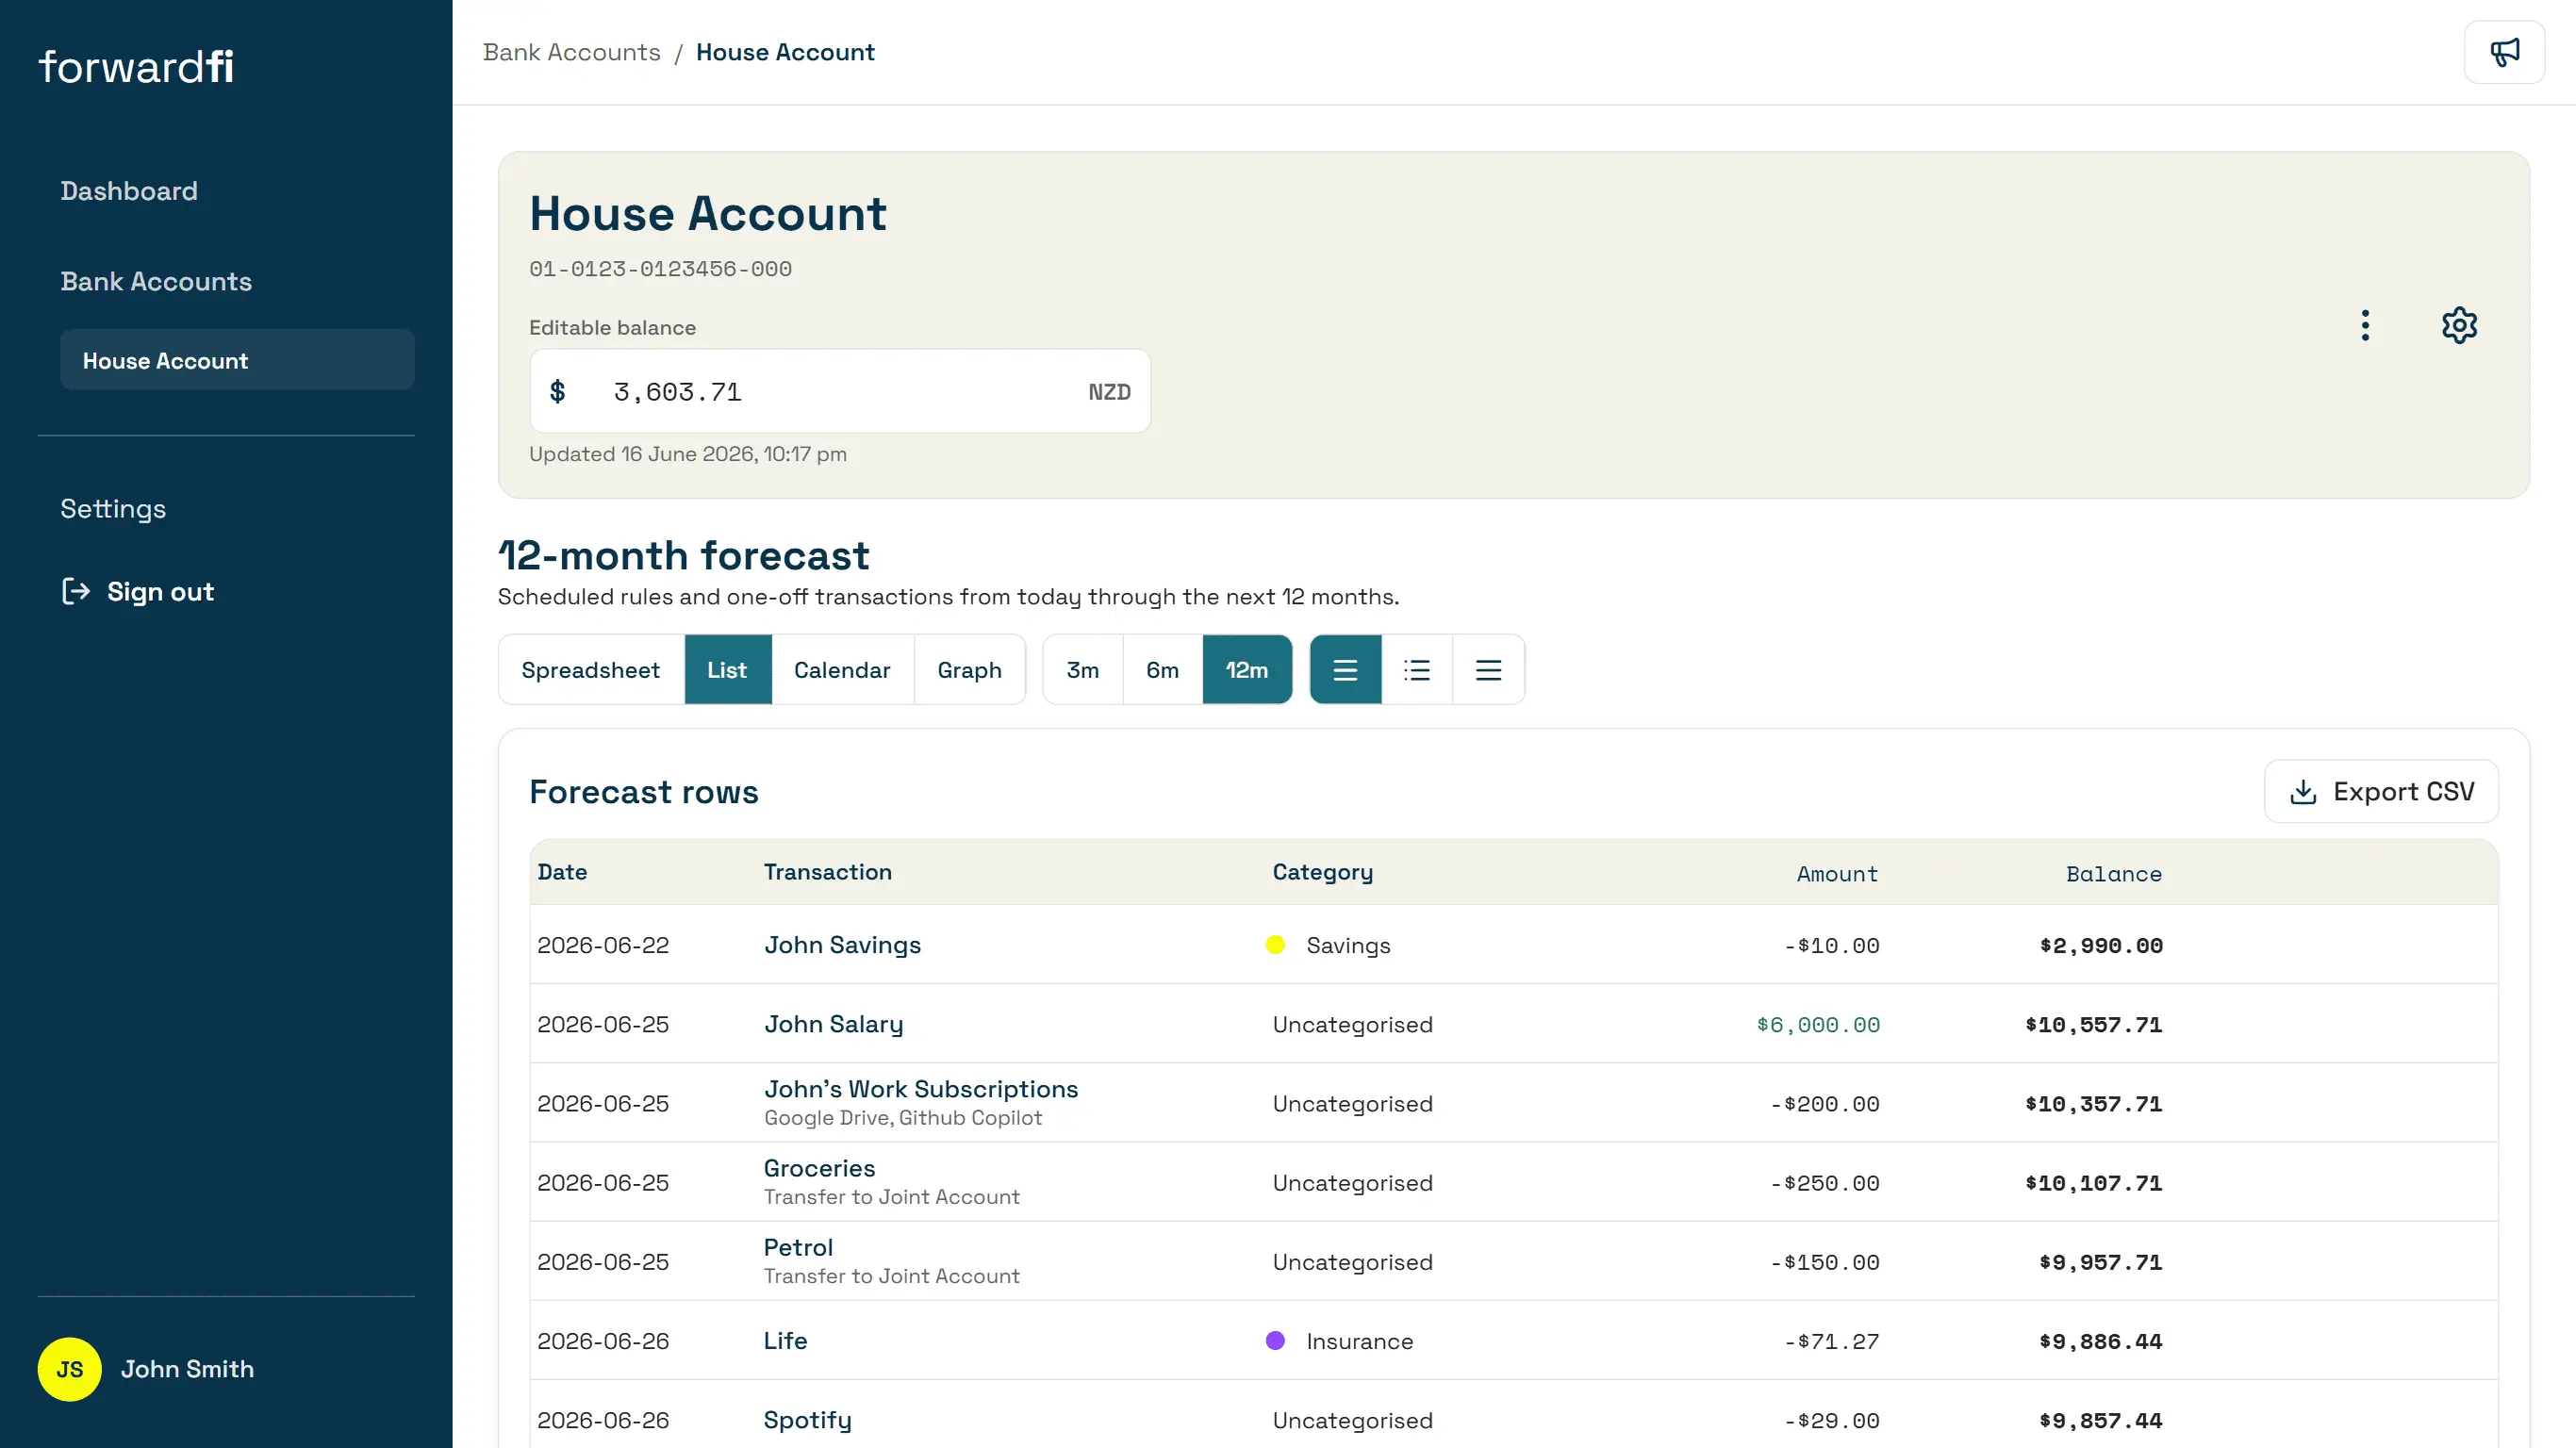Viewport: 2576px width, 1448px height.
Task: Select the bulleted list density icon
Action: (1417, 670)
